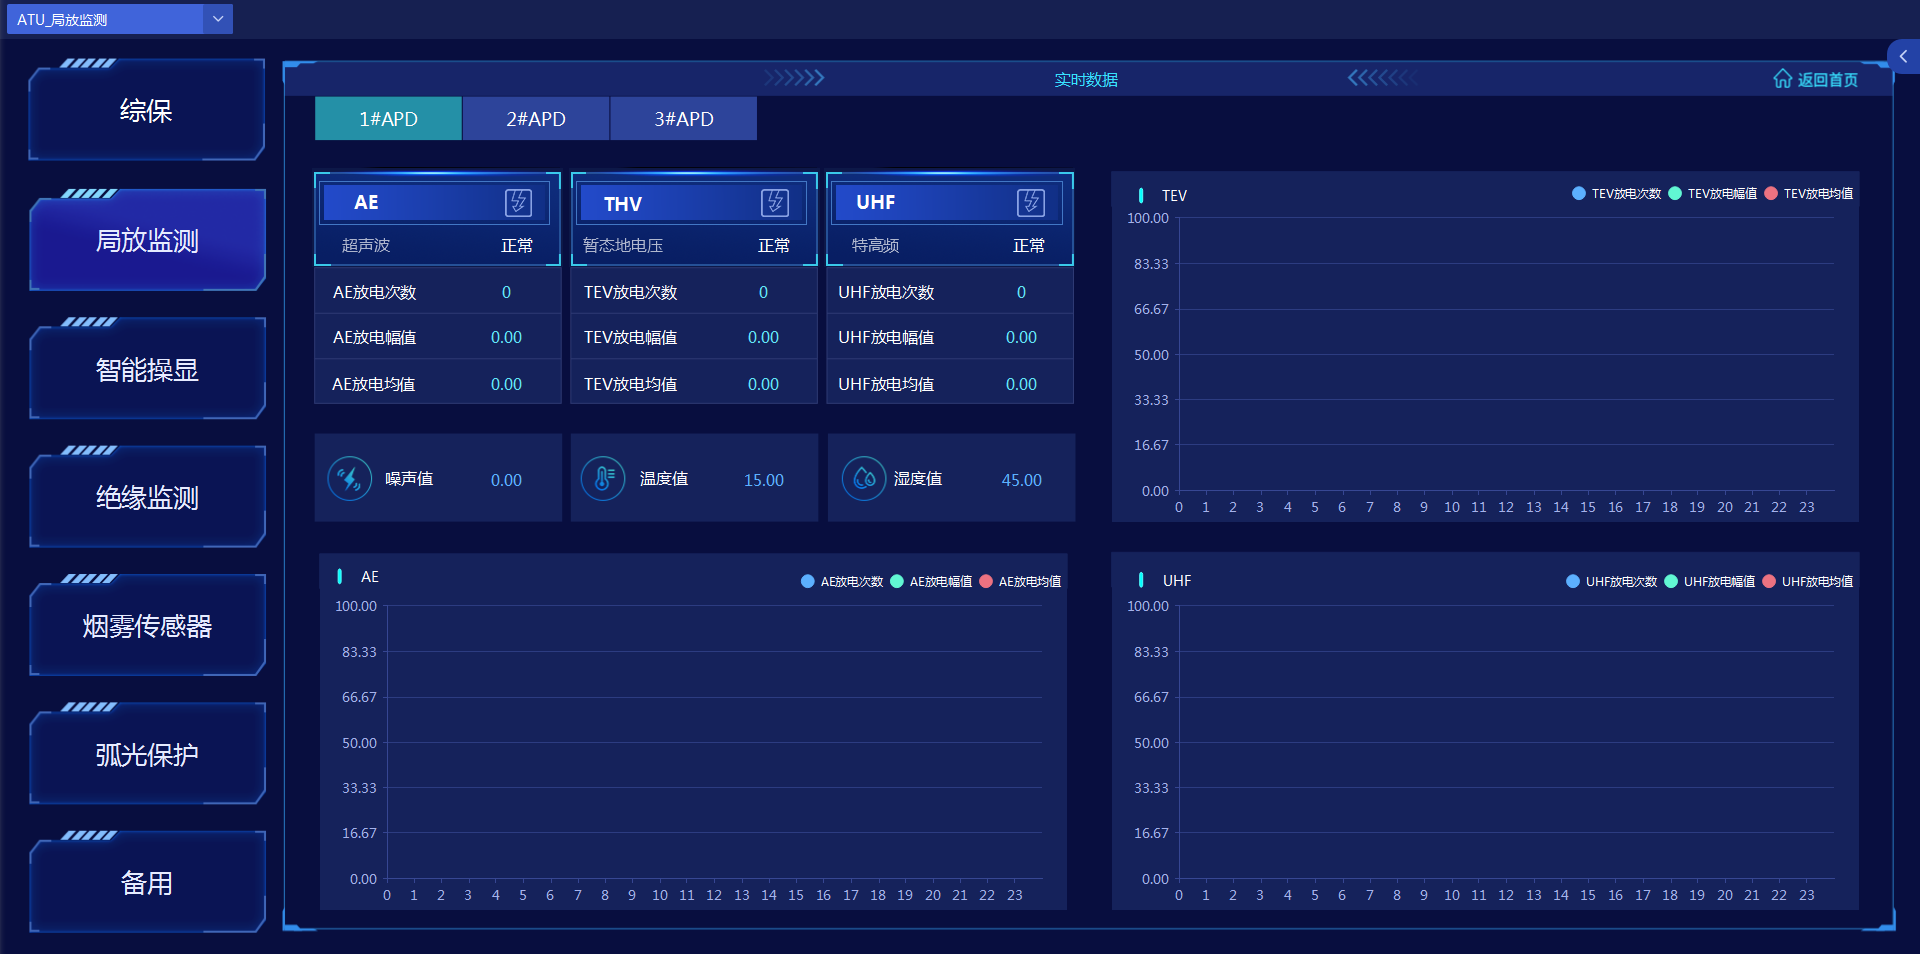This screenshot has height=954, width=1920.
Task: Open the 烟雾传感器 sidebar item
Action: click(x=147, y=627)
